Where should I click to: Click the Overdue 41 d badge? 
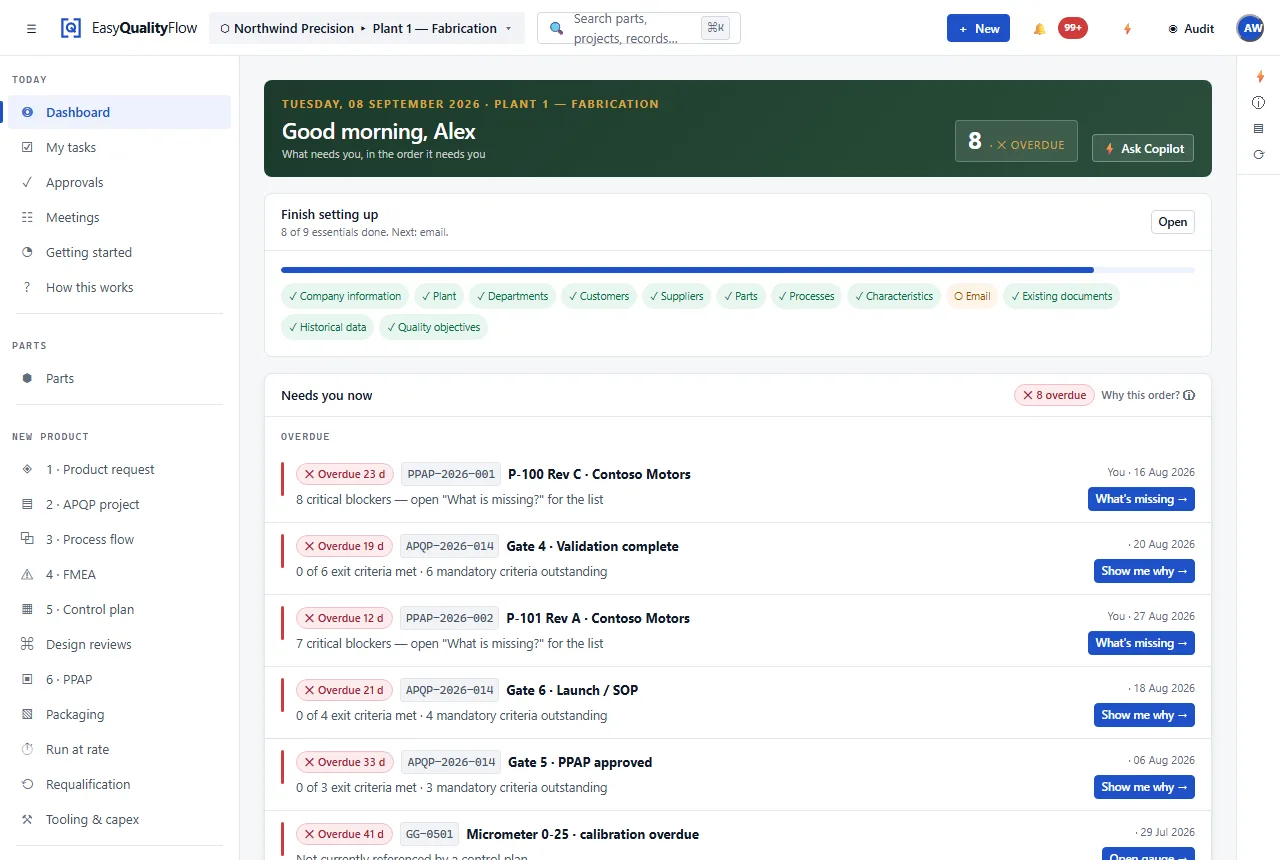click(x=345, y=834)
